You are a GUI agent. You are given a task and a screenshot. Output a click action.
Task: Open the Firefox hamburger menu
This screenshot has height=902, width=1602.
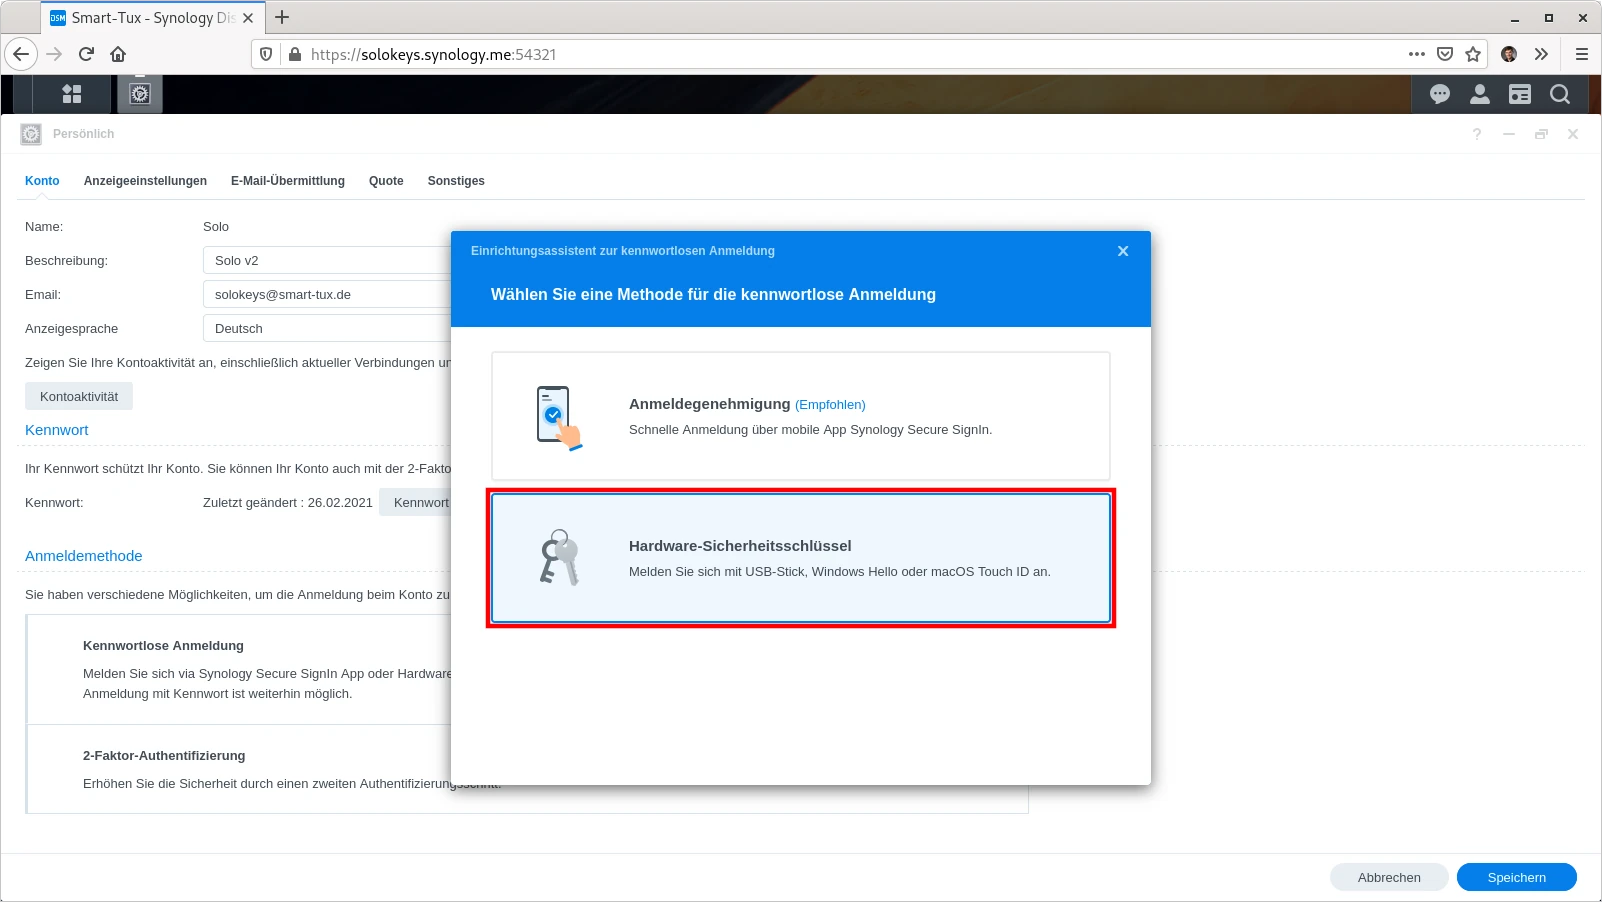click(1582, 54)
